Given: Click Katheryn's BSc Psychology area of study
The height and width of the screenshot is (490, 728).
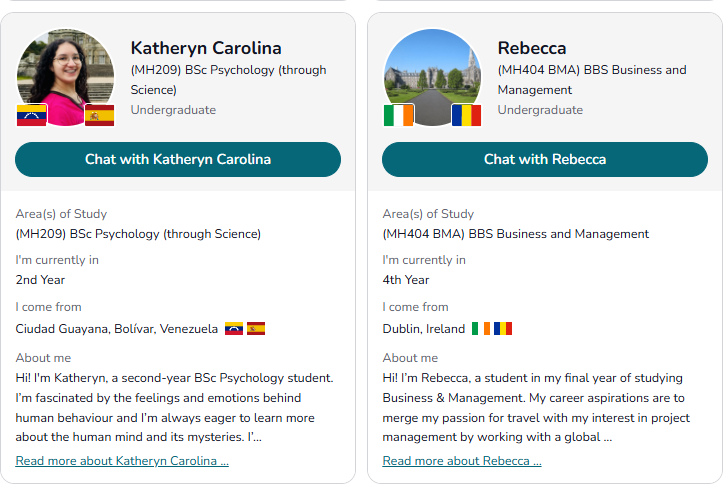Looking at the screenshot, I should (138, 234).
